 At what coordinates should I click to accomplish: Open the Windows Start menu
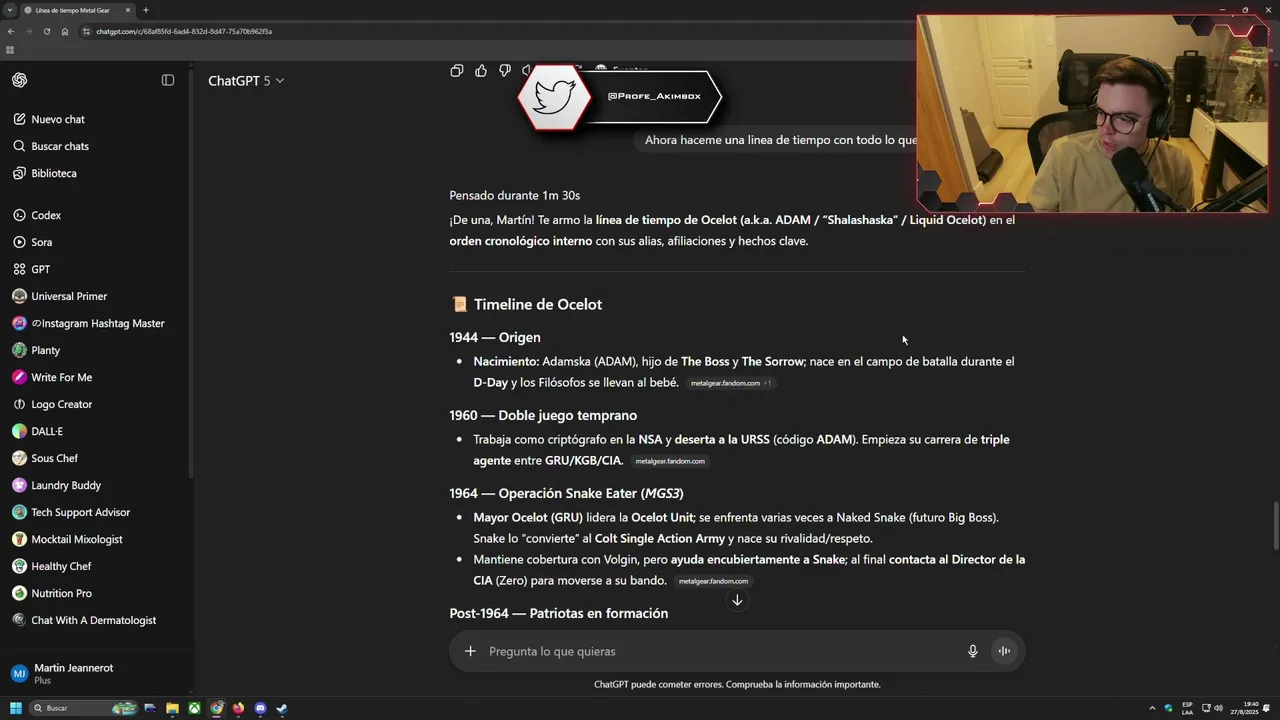[x=15, y=708]
